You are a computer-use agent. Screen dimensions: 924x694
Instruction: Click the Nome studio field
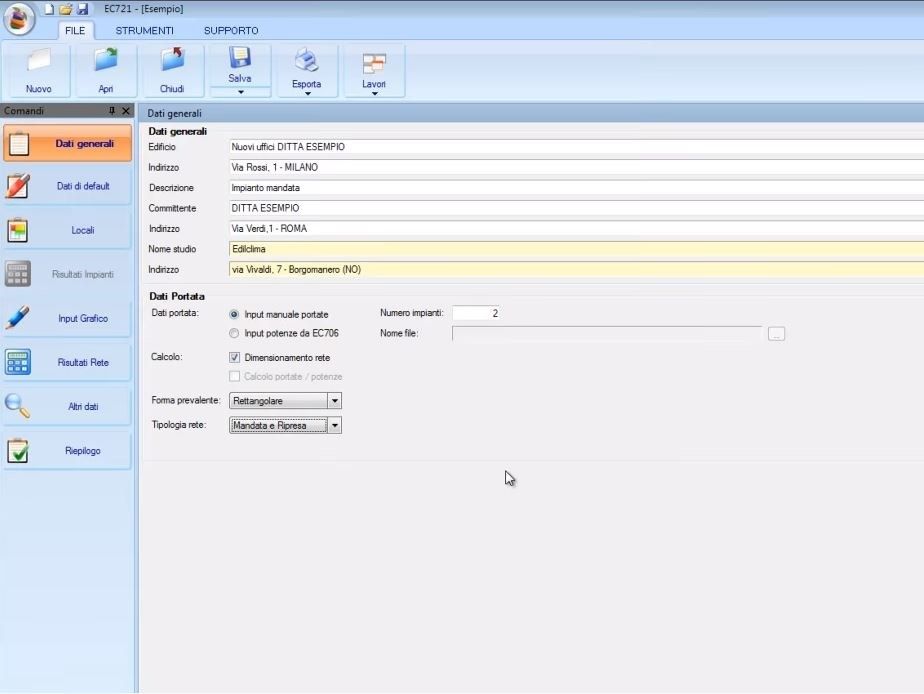click(576, 249)
